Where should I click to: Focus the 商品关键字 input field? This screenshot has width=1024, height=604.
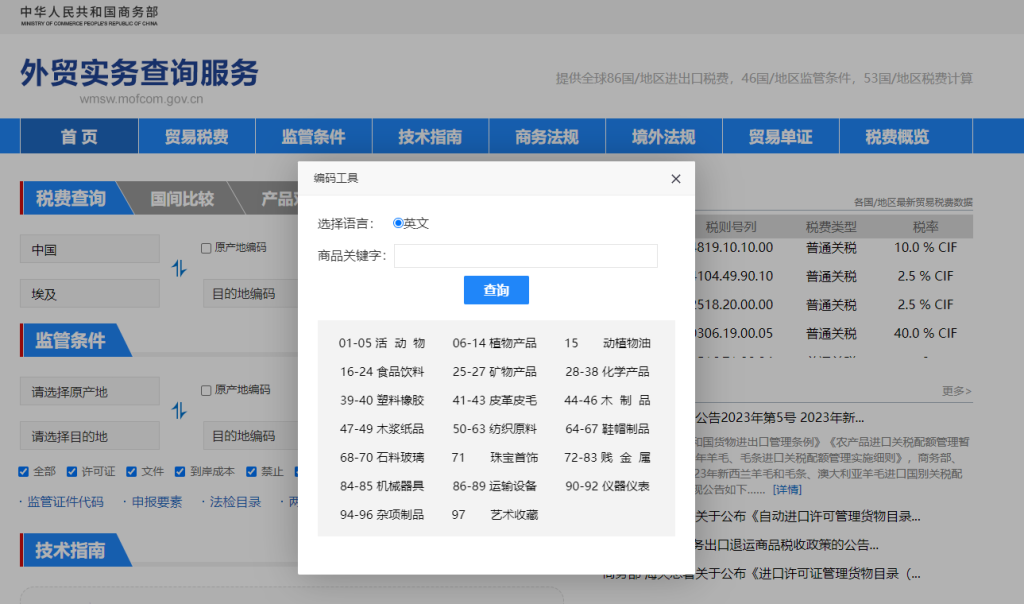(525, 256)
